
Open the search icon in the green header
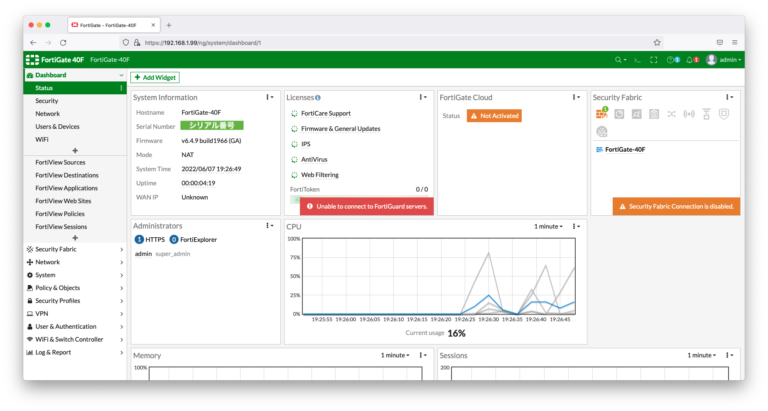[618, 60]
